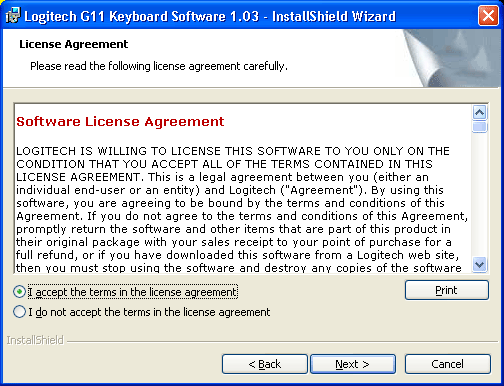504x386 pixels.
Task: Click the Logitech G11 Keyboard Software title bar
Action: tap(210, 16)
